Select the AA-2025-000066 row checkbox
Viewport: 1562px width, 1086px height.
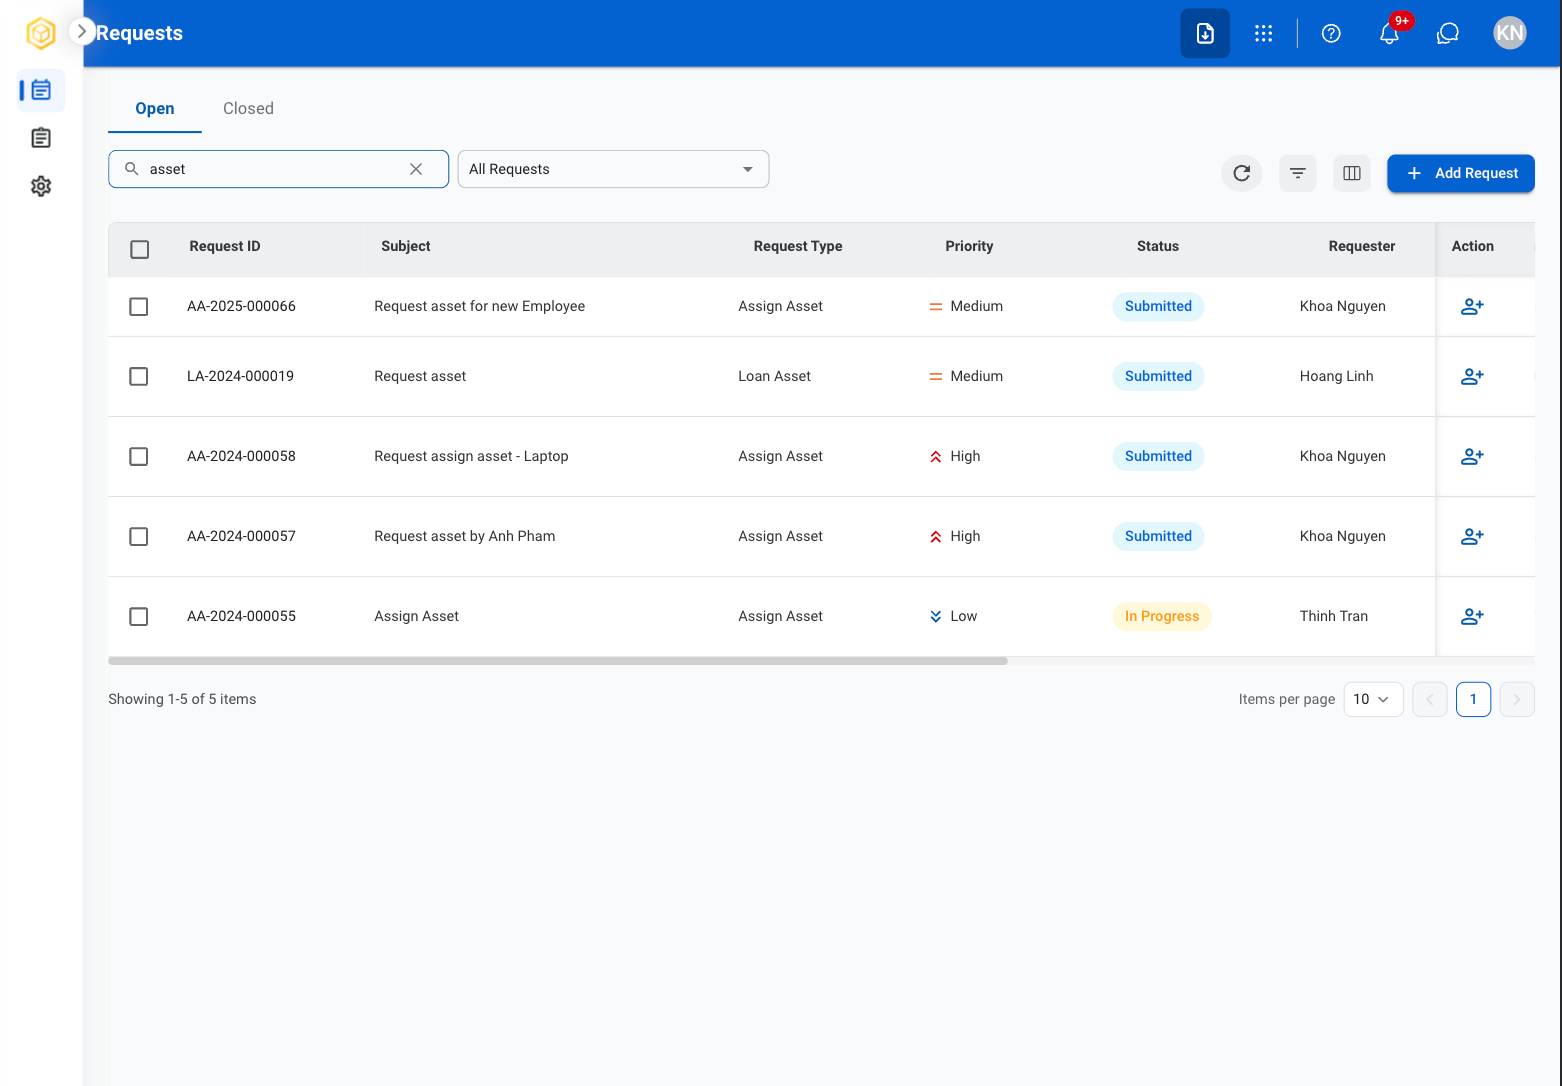click(139, 307)
